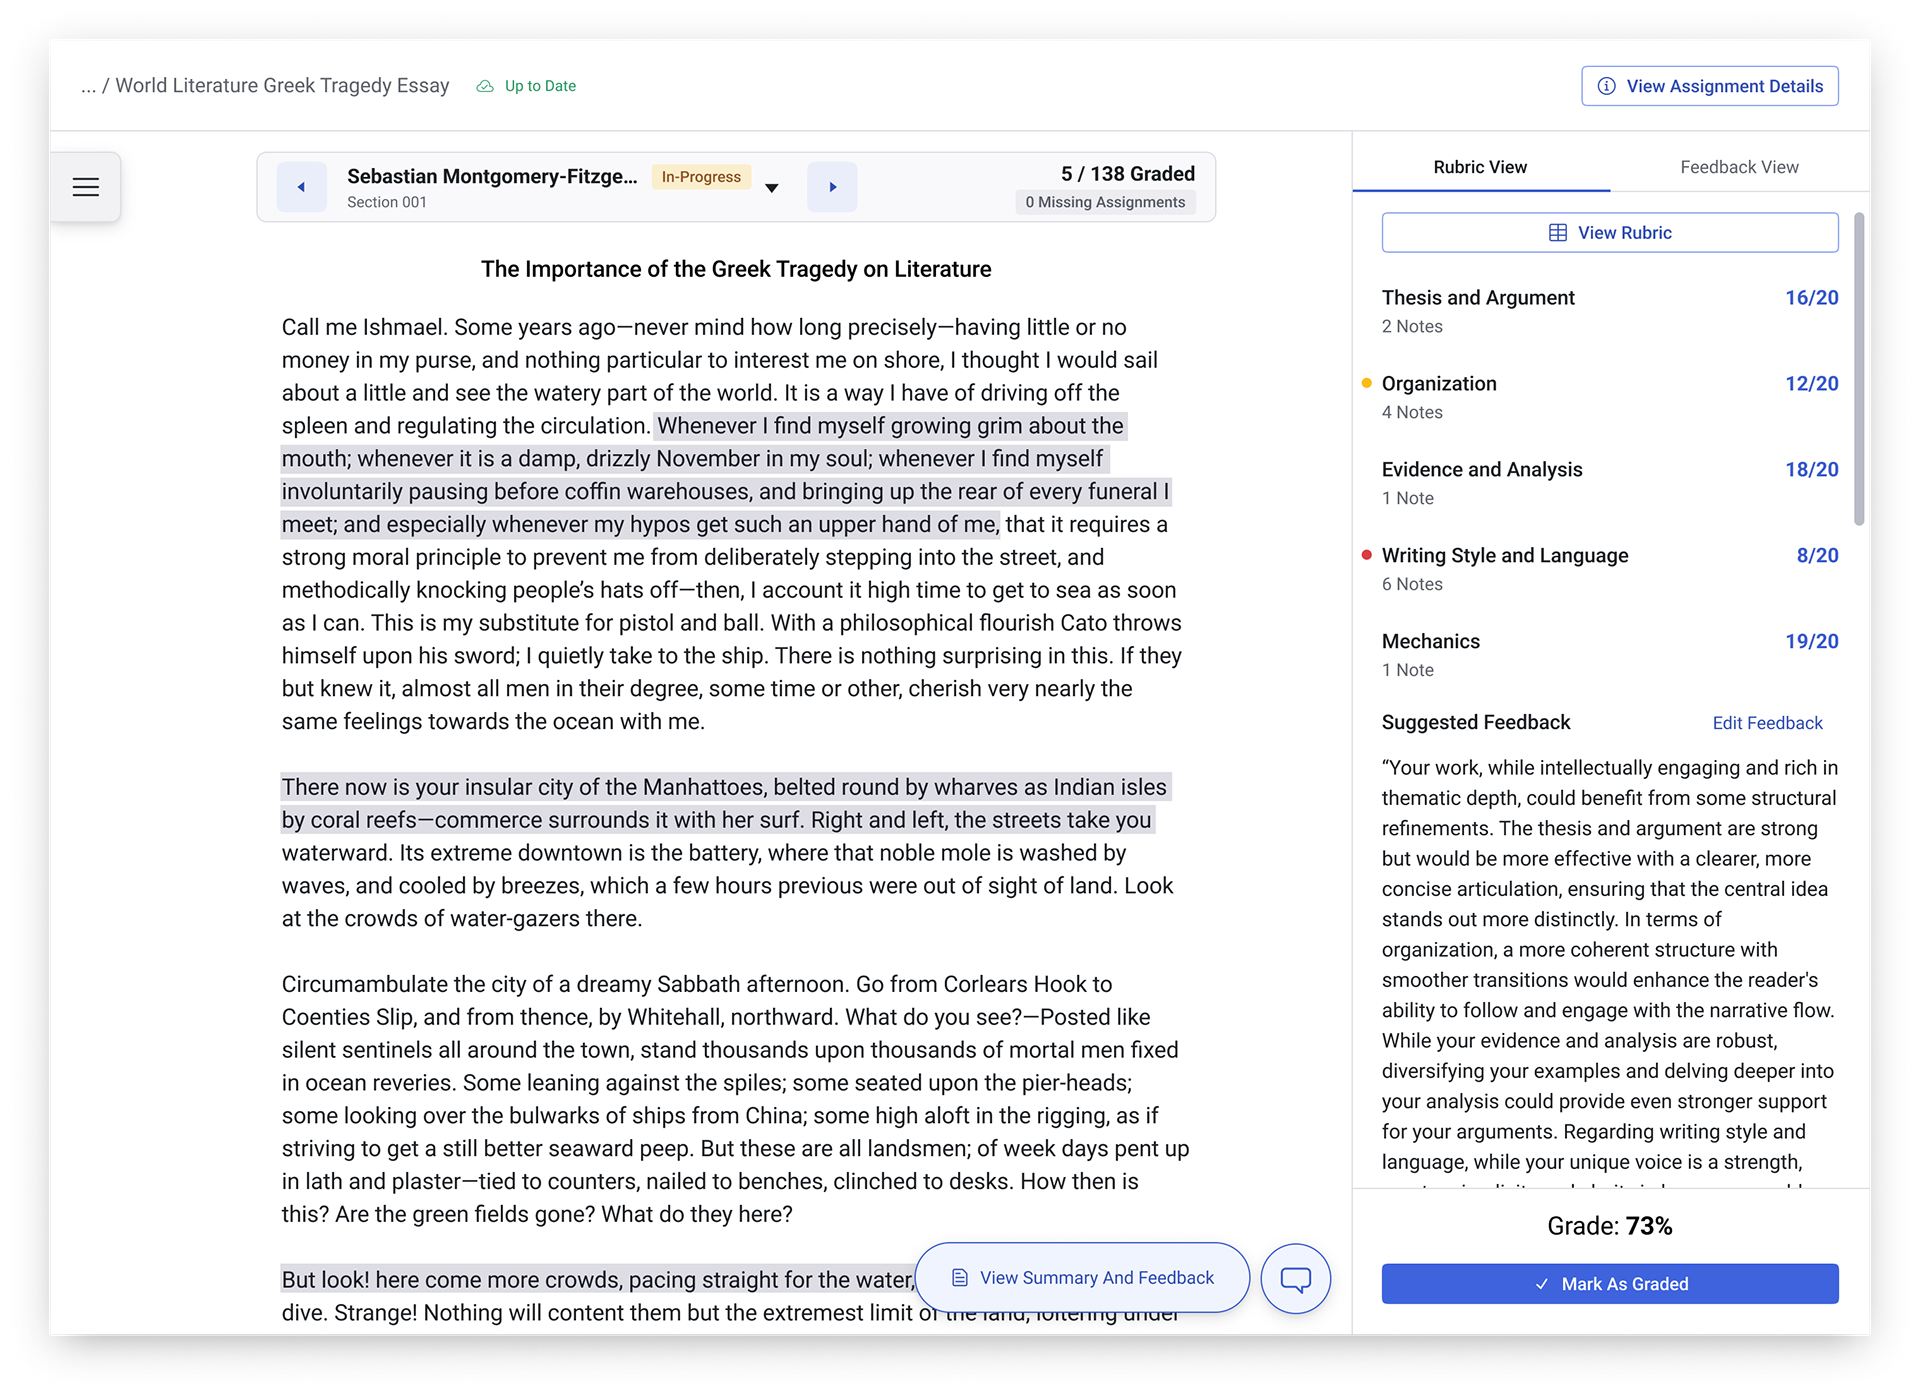Screen dimensions: 1920x1395
Task: Open 2 Notes under Thesis and Argument
Action: tap(1411, 327)
